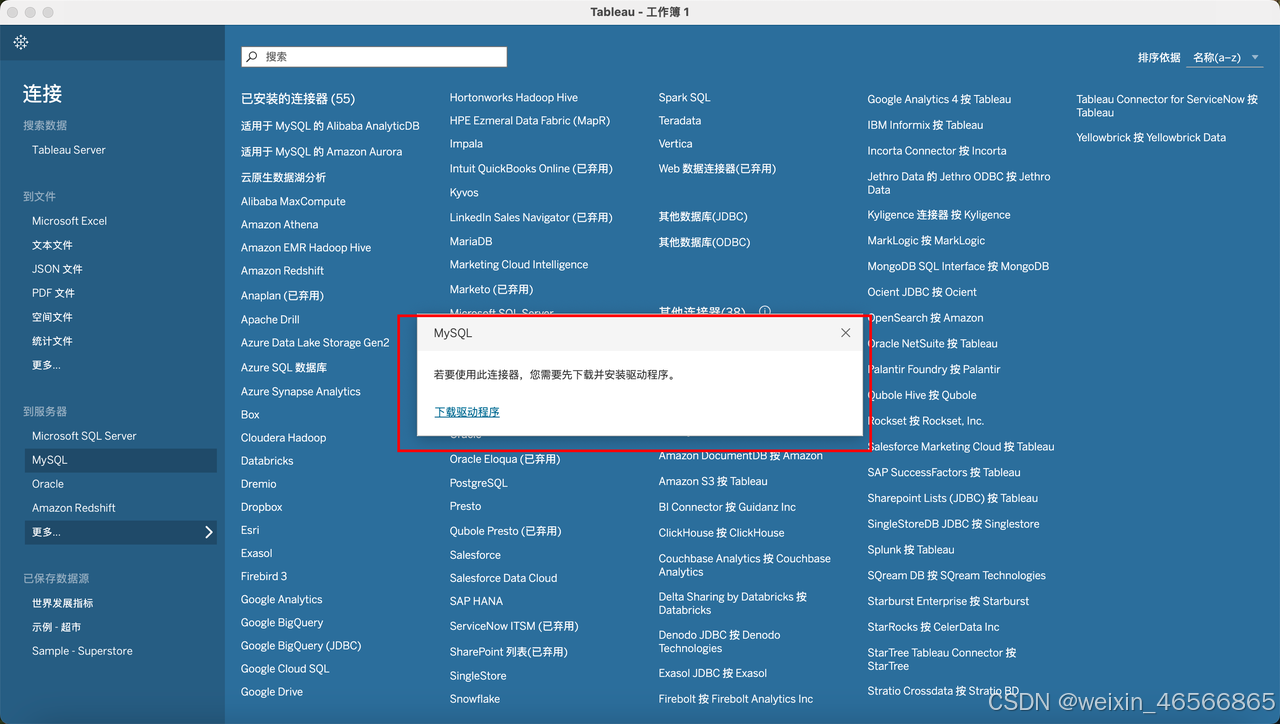Image resolution: width=1280 pixels, height=724 pixels.
Task: Select Teradata connector
Action: (x=680, y=121)
